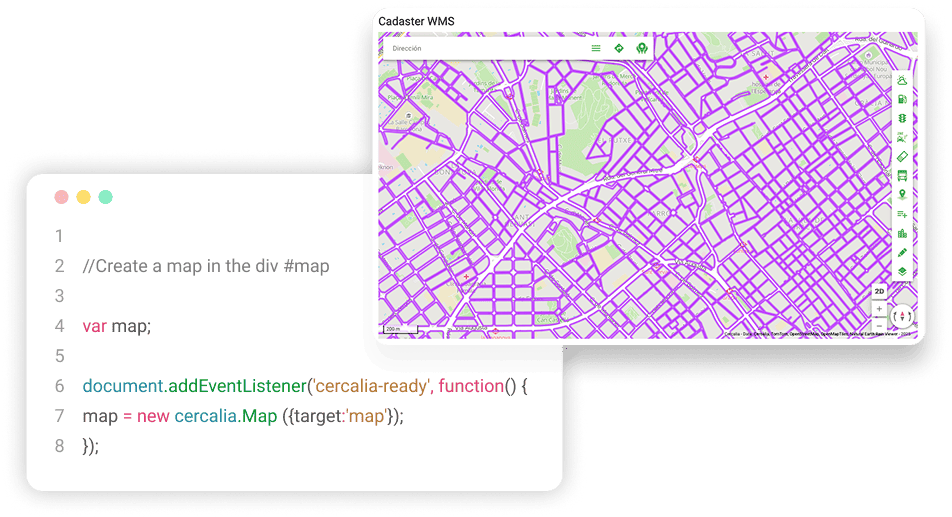Click the 200 m map scale bar
The height and width of the screenshot is (517, 952).
pos(400,329)
